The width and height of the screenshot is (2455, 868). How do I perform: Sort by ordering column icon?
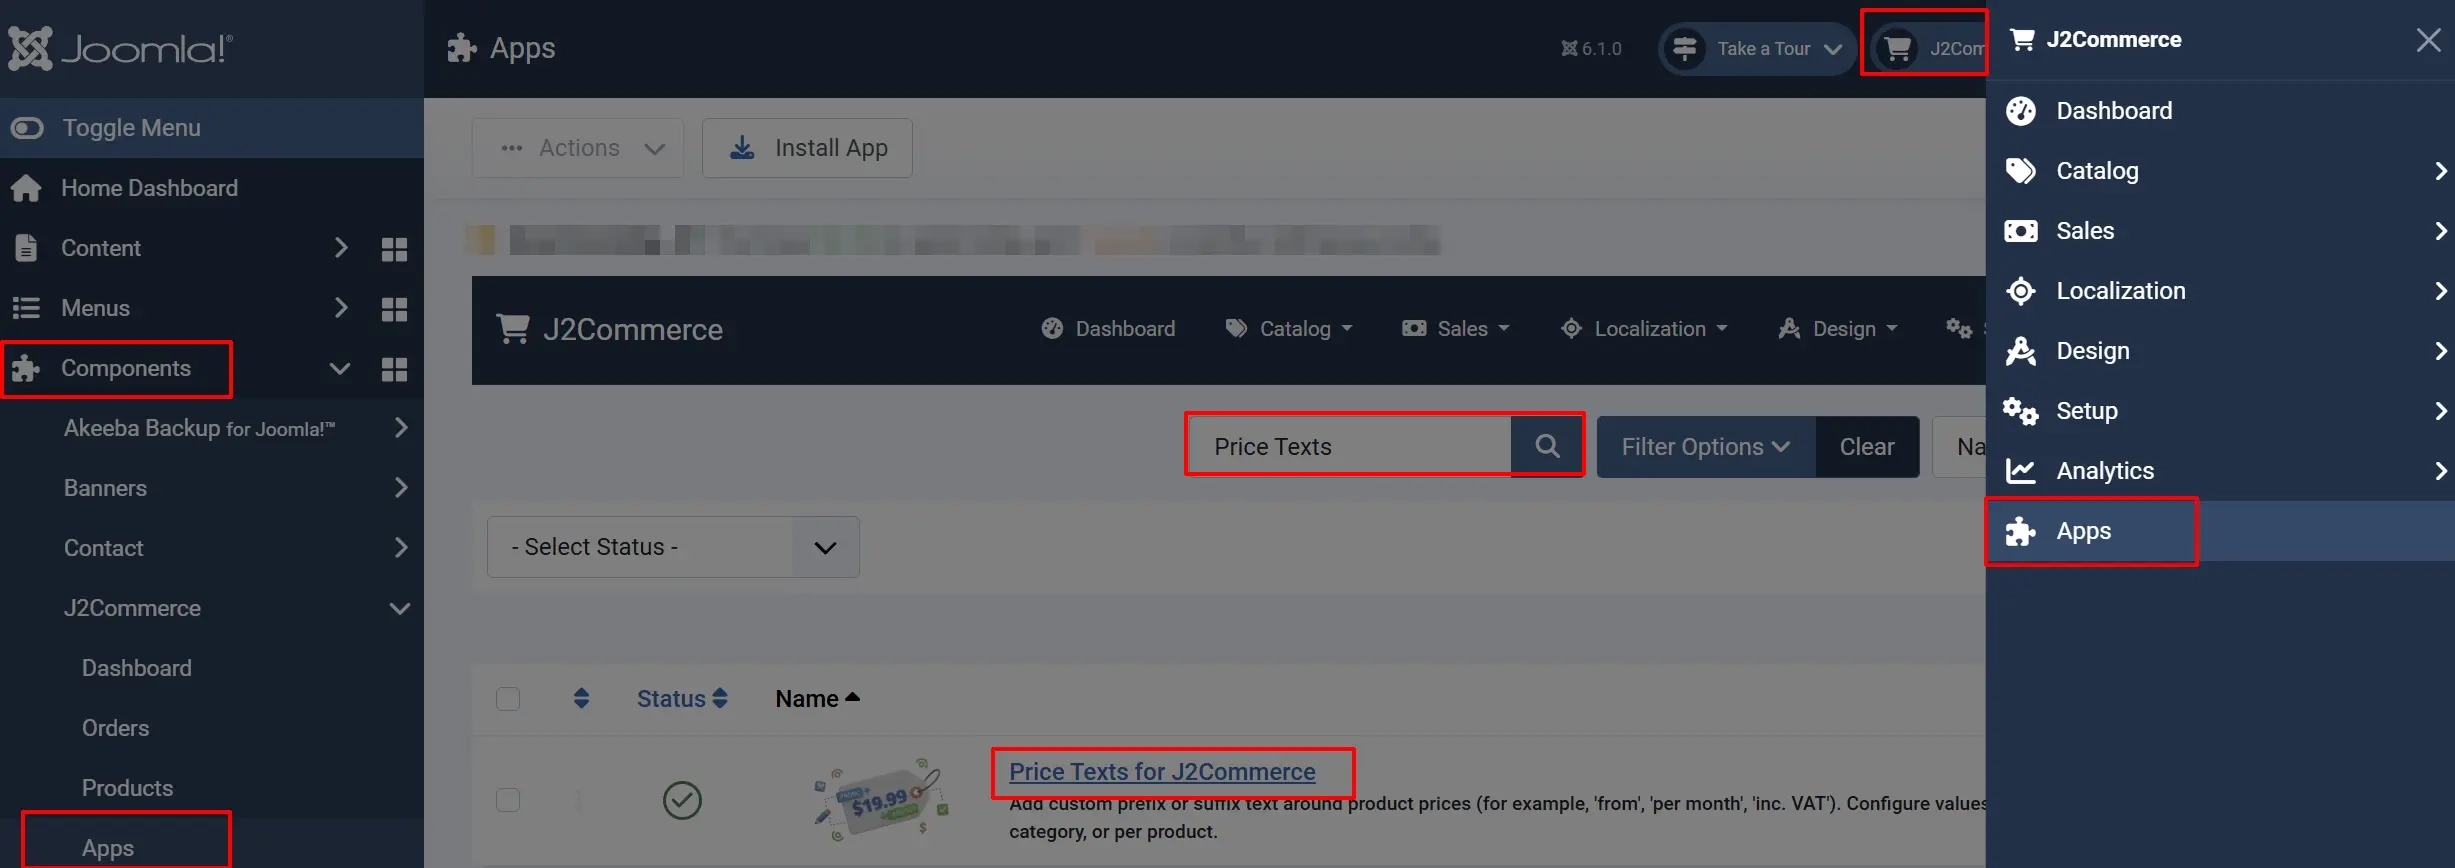point(582,698)
